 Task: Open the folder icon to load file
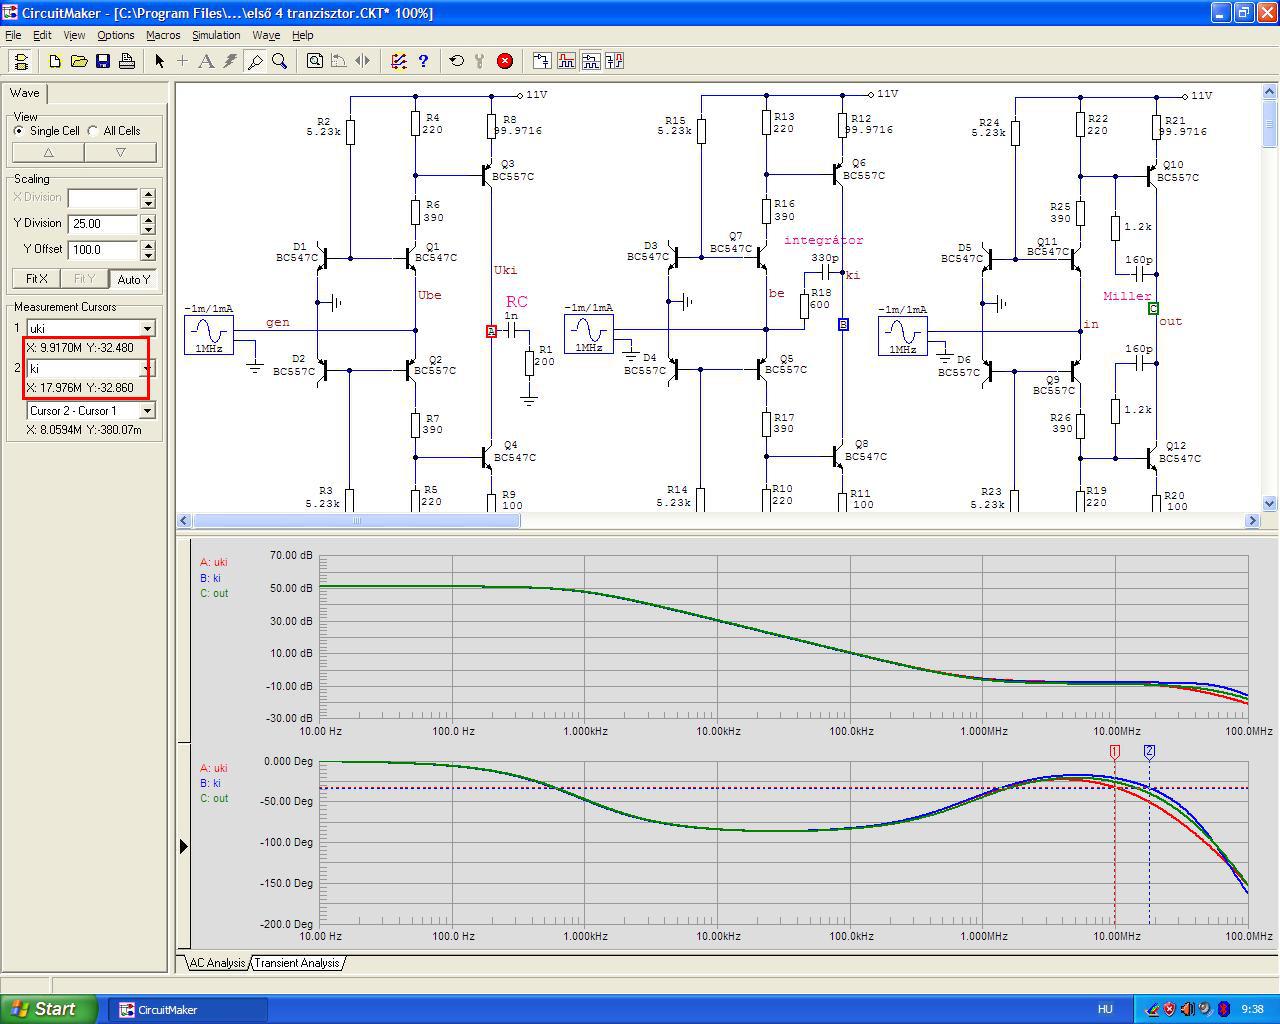pos(79,61)
